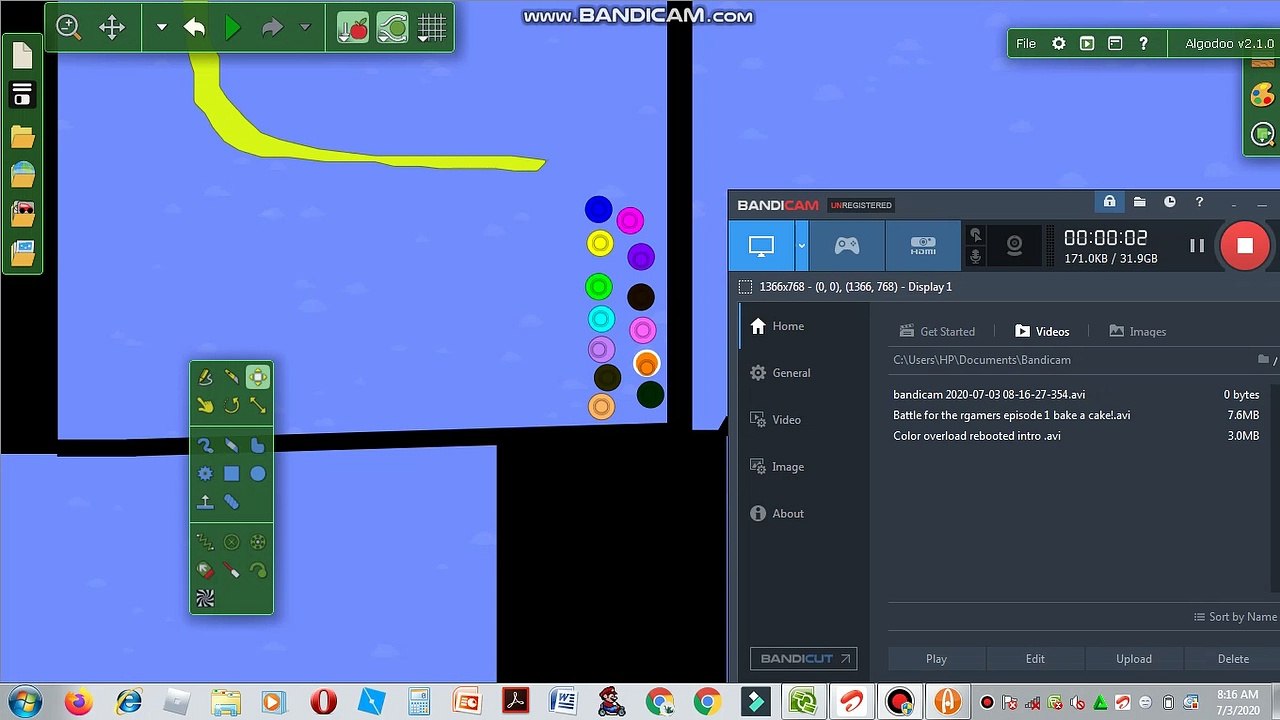1280x720 pixels.
Task: Select the Knife cutting tool
Action: click(x=231, y=377)
